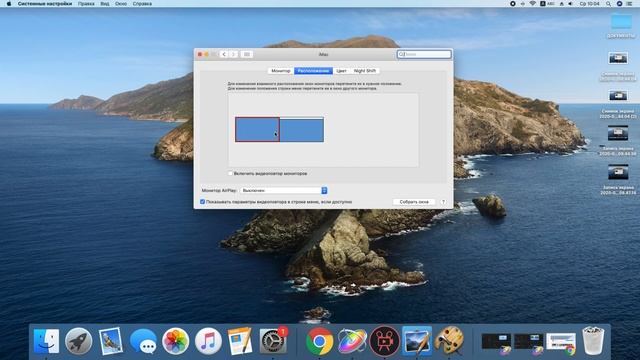Open Music in the Dock
This screenshot has height=360, width=640.
click(208, 341)
